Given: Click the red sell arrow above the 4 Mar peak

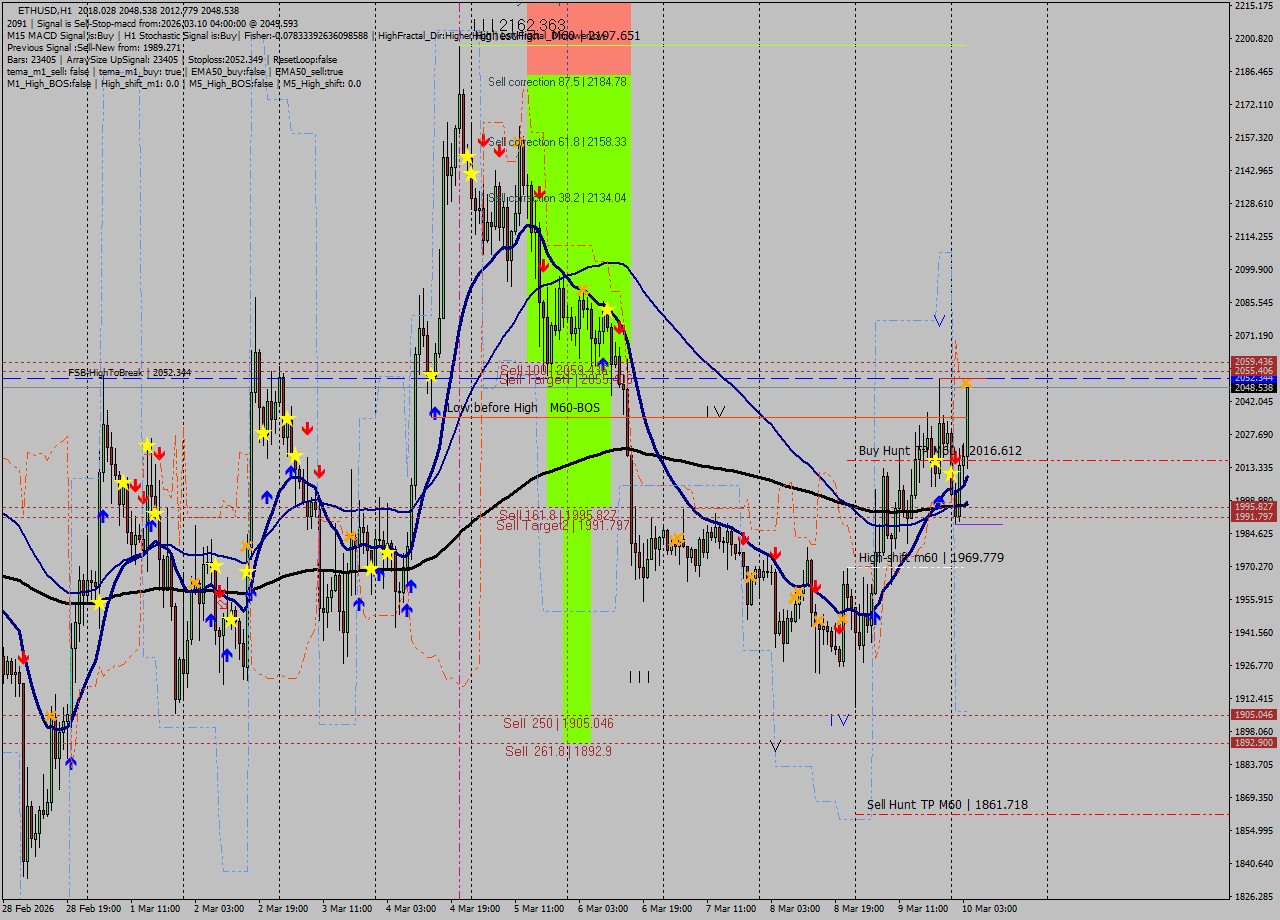Looking at the screenshot, I should click(483, 142).
